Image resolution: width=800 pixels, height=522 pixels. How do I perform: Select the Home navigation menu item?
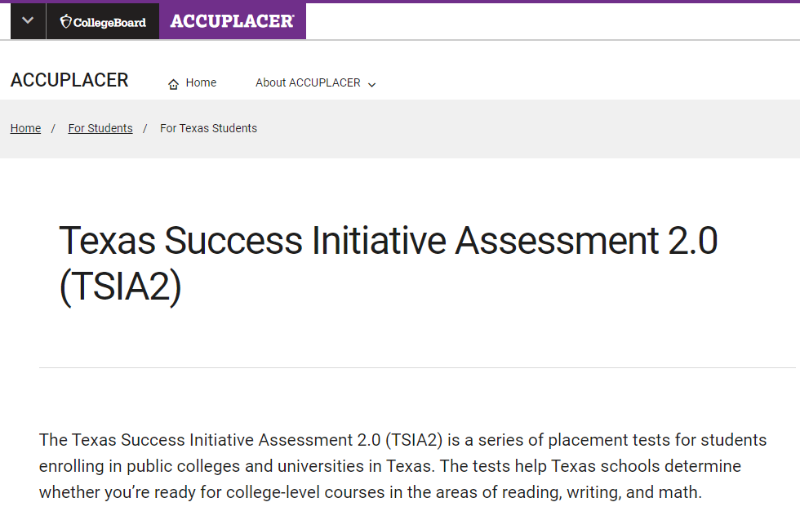pos(201,83)
